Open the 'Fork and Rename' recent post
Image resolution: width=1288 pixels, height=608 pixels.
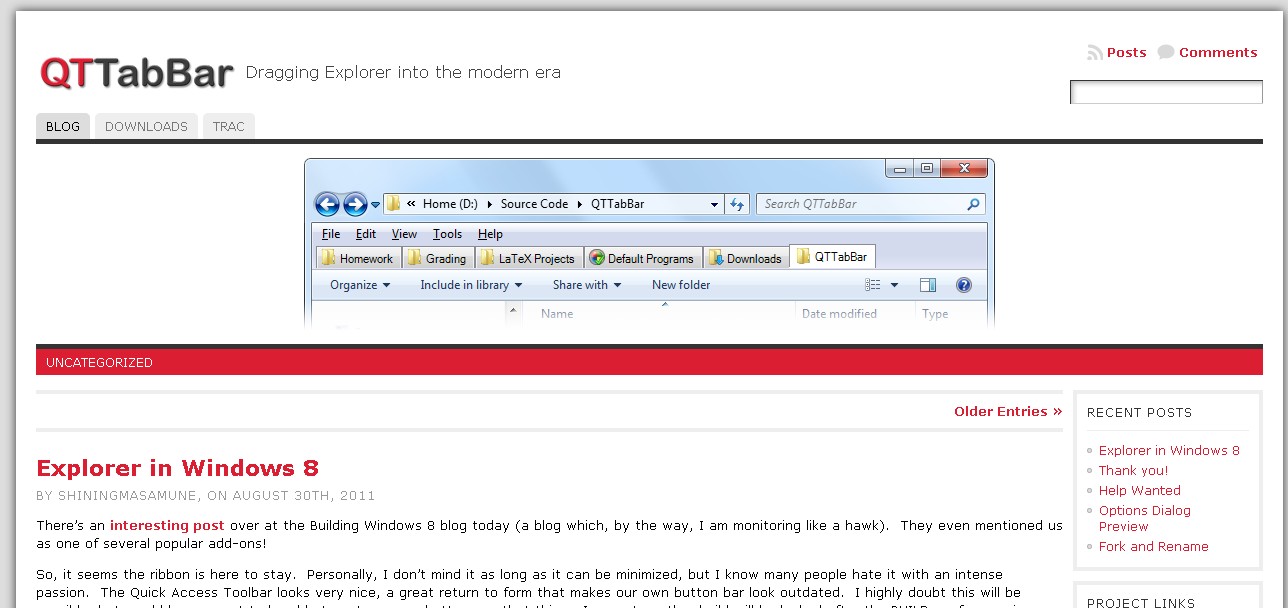pyautogui.click(x=1154, y=547)
